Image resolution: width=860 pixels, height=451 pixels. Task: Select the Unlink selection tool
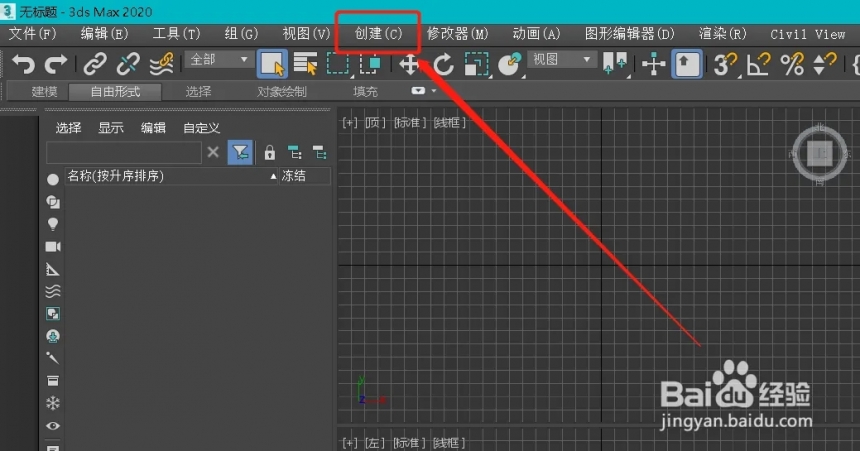click(128, 64)
